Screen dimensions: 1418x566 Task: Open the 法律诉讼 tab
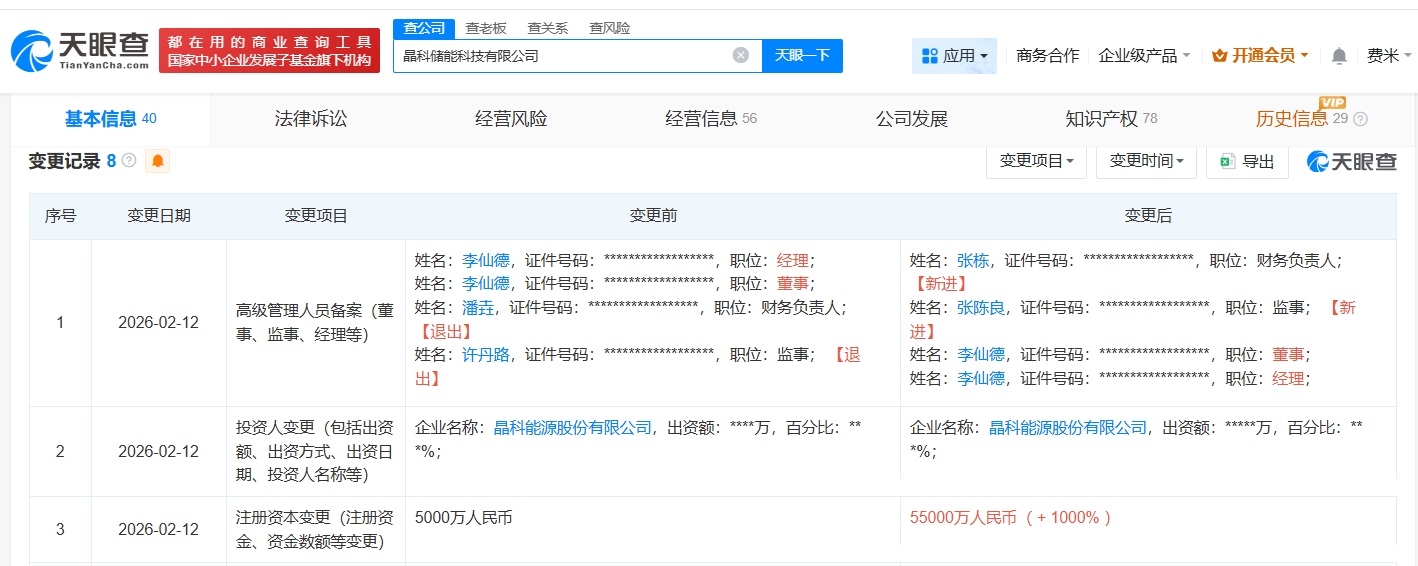(x=311, y=119)
